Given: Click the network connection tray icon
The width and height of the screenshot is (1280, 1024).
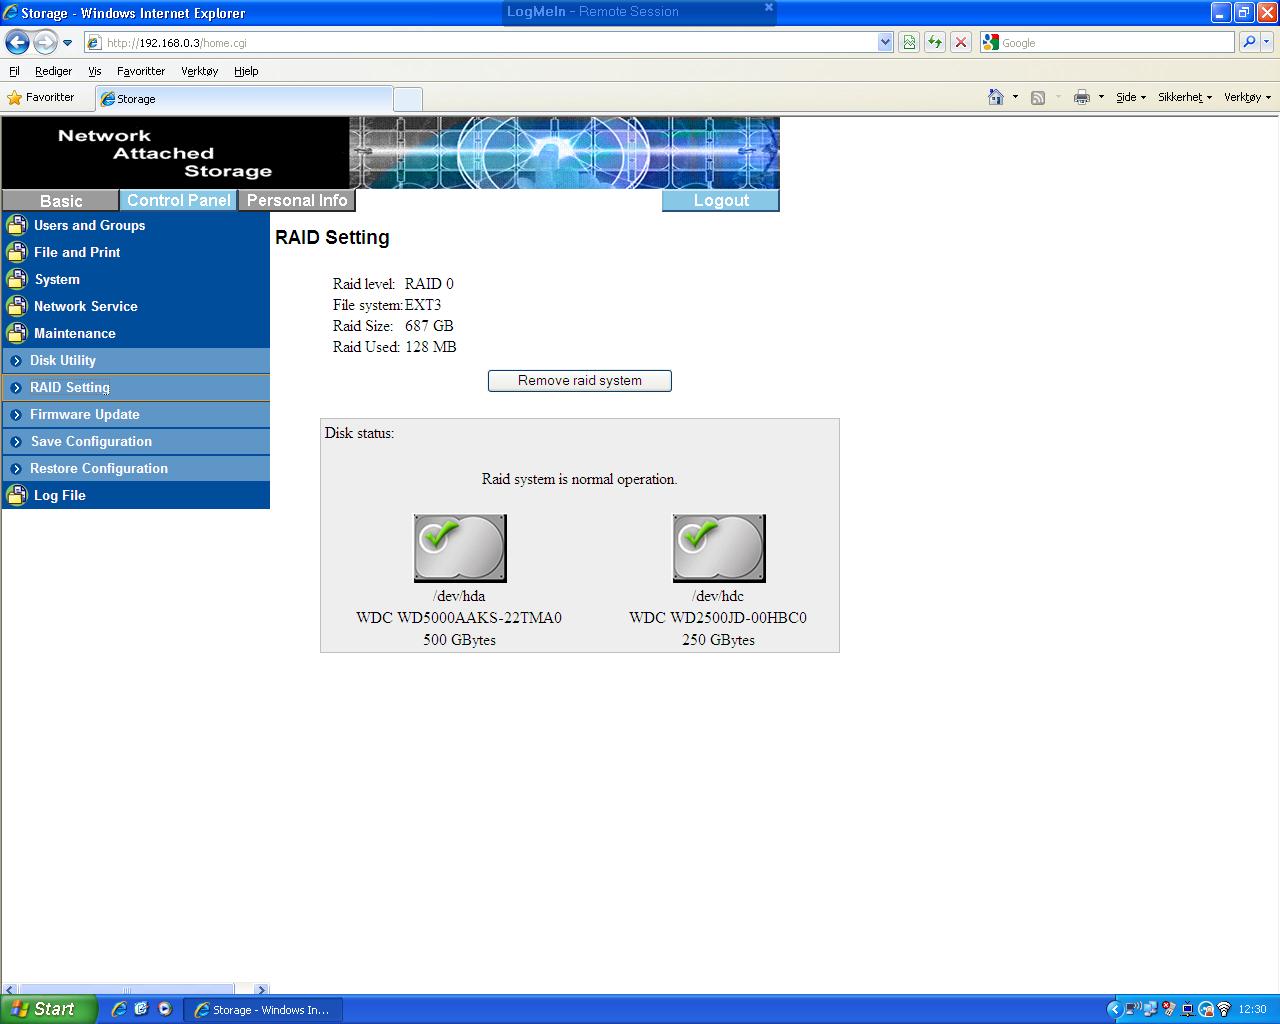Looking at the screenshot, I should [x=1150, y=1009].
